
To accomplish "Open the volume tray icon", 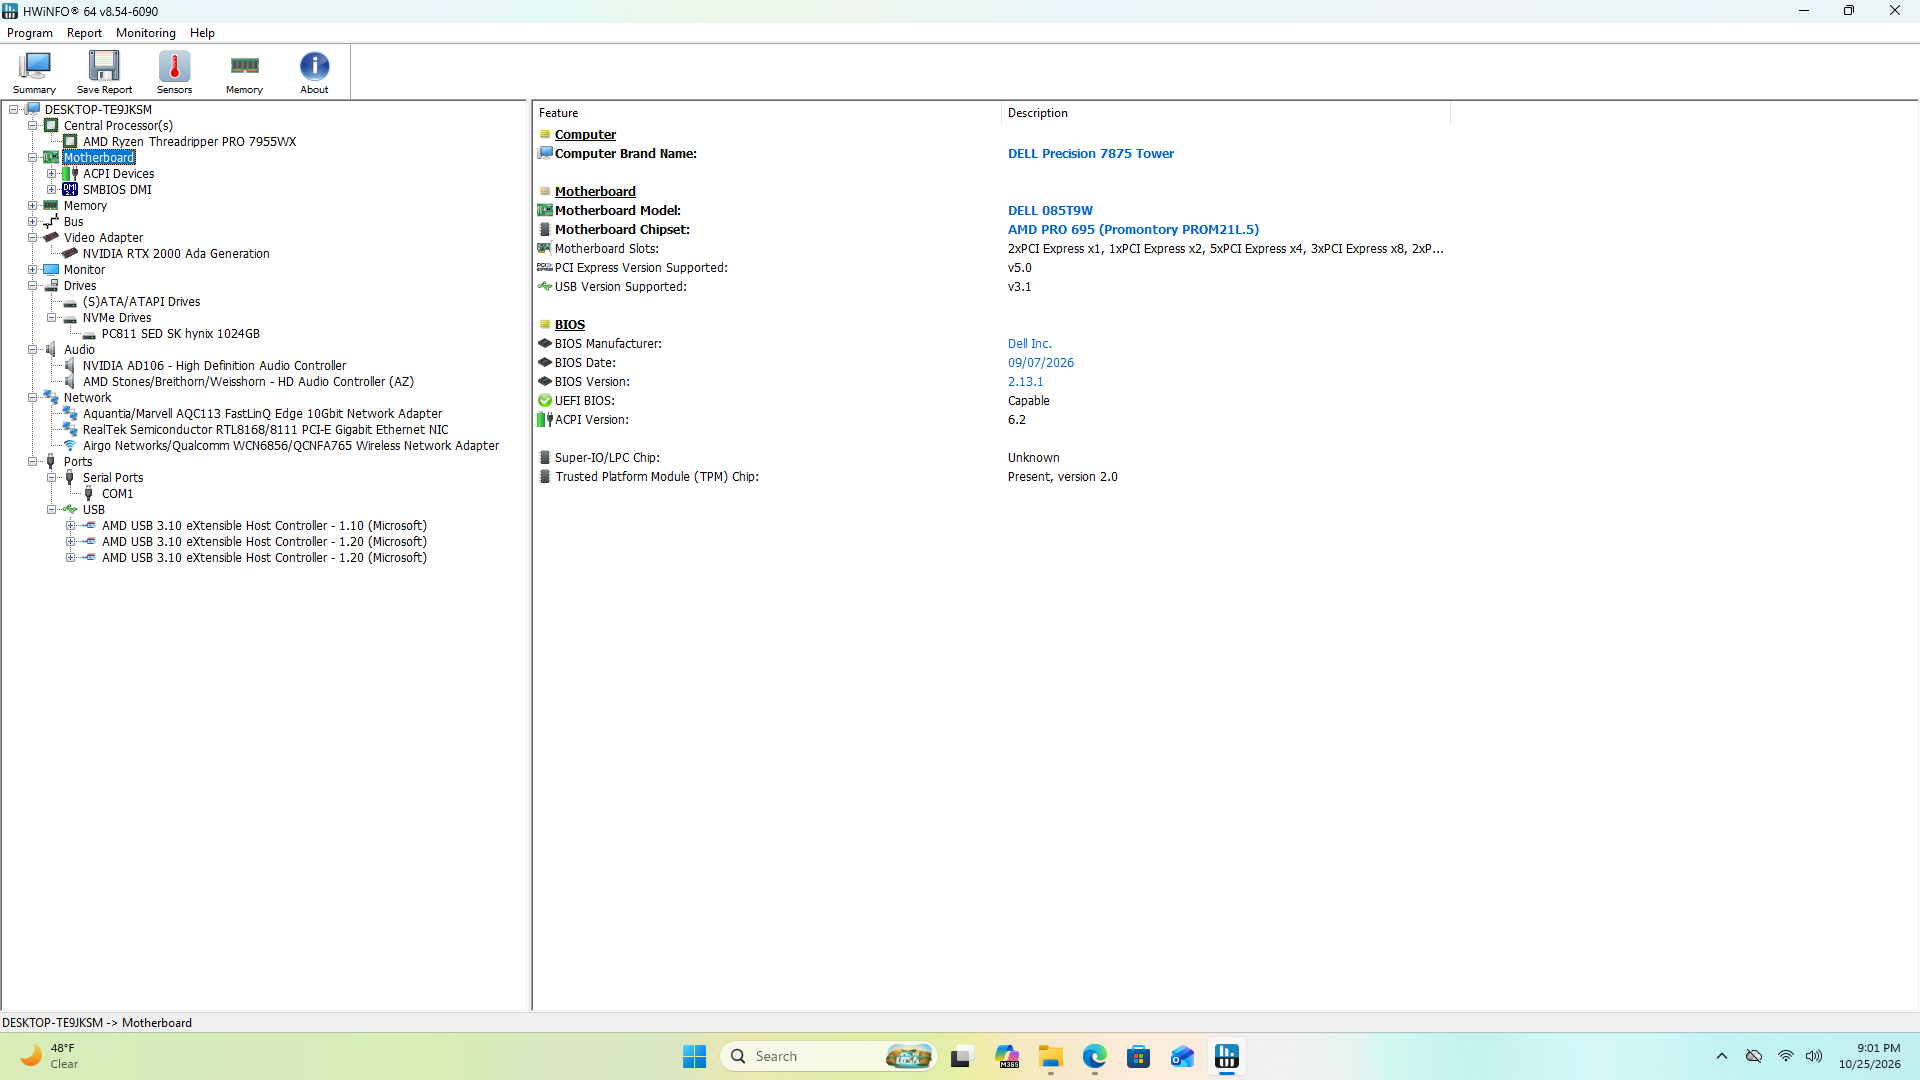I will [x=1814, y=1056].
